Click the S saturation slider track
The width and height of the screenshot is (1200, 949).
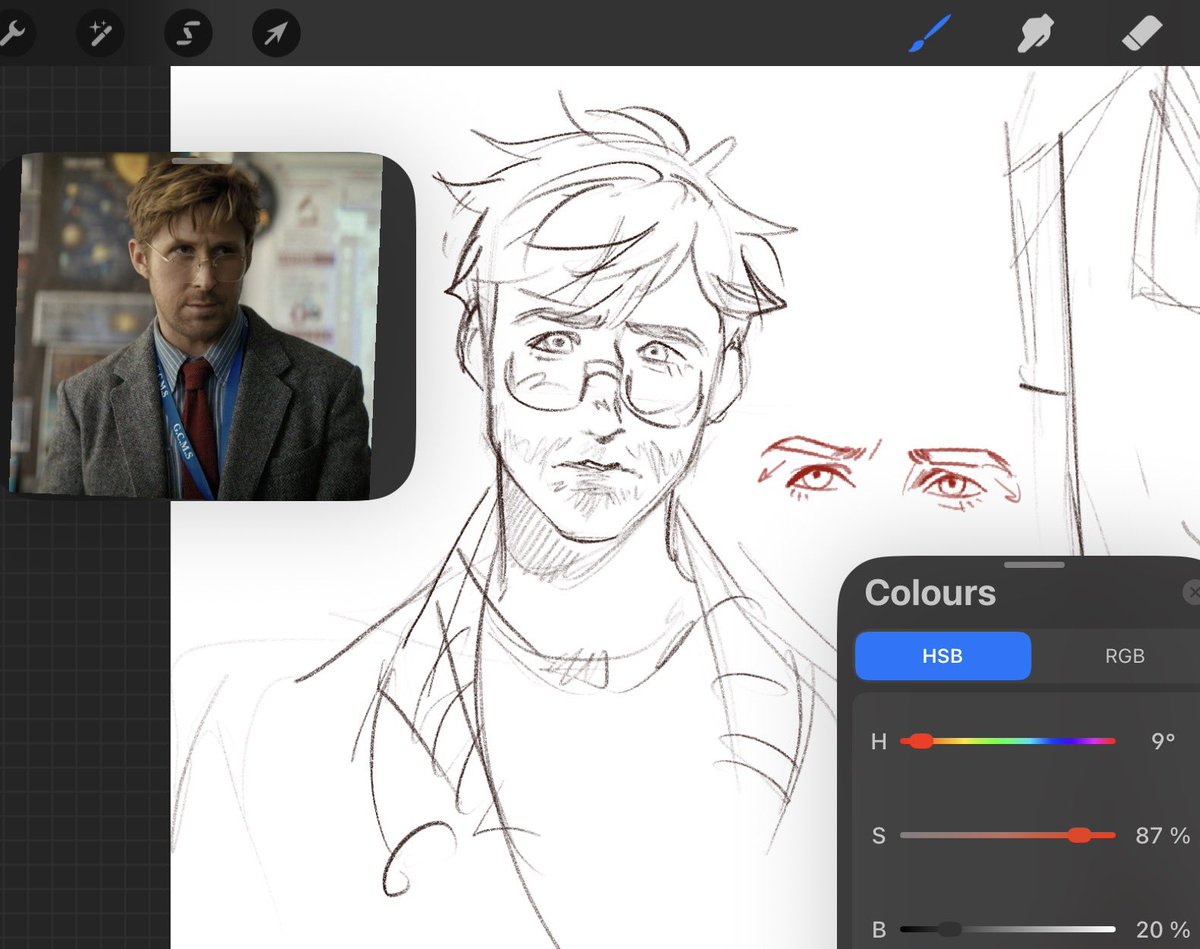point(1007,835)
